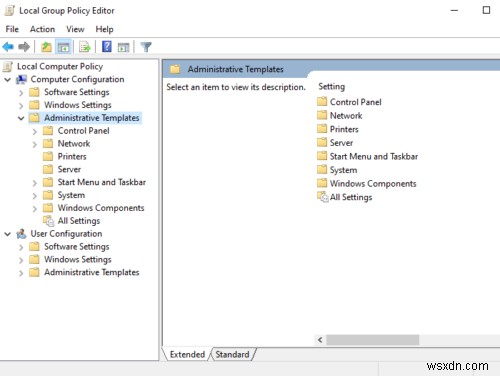
Task: Switch to the Extended tab
Action: [x=187, y=354]
